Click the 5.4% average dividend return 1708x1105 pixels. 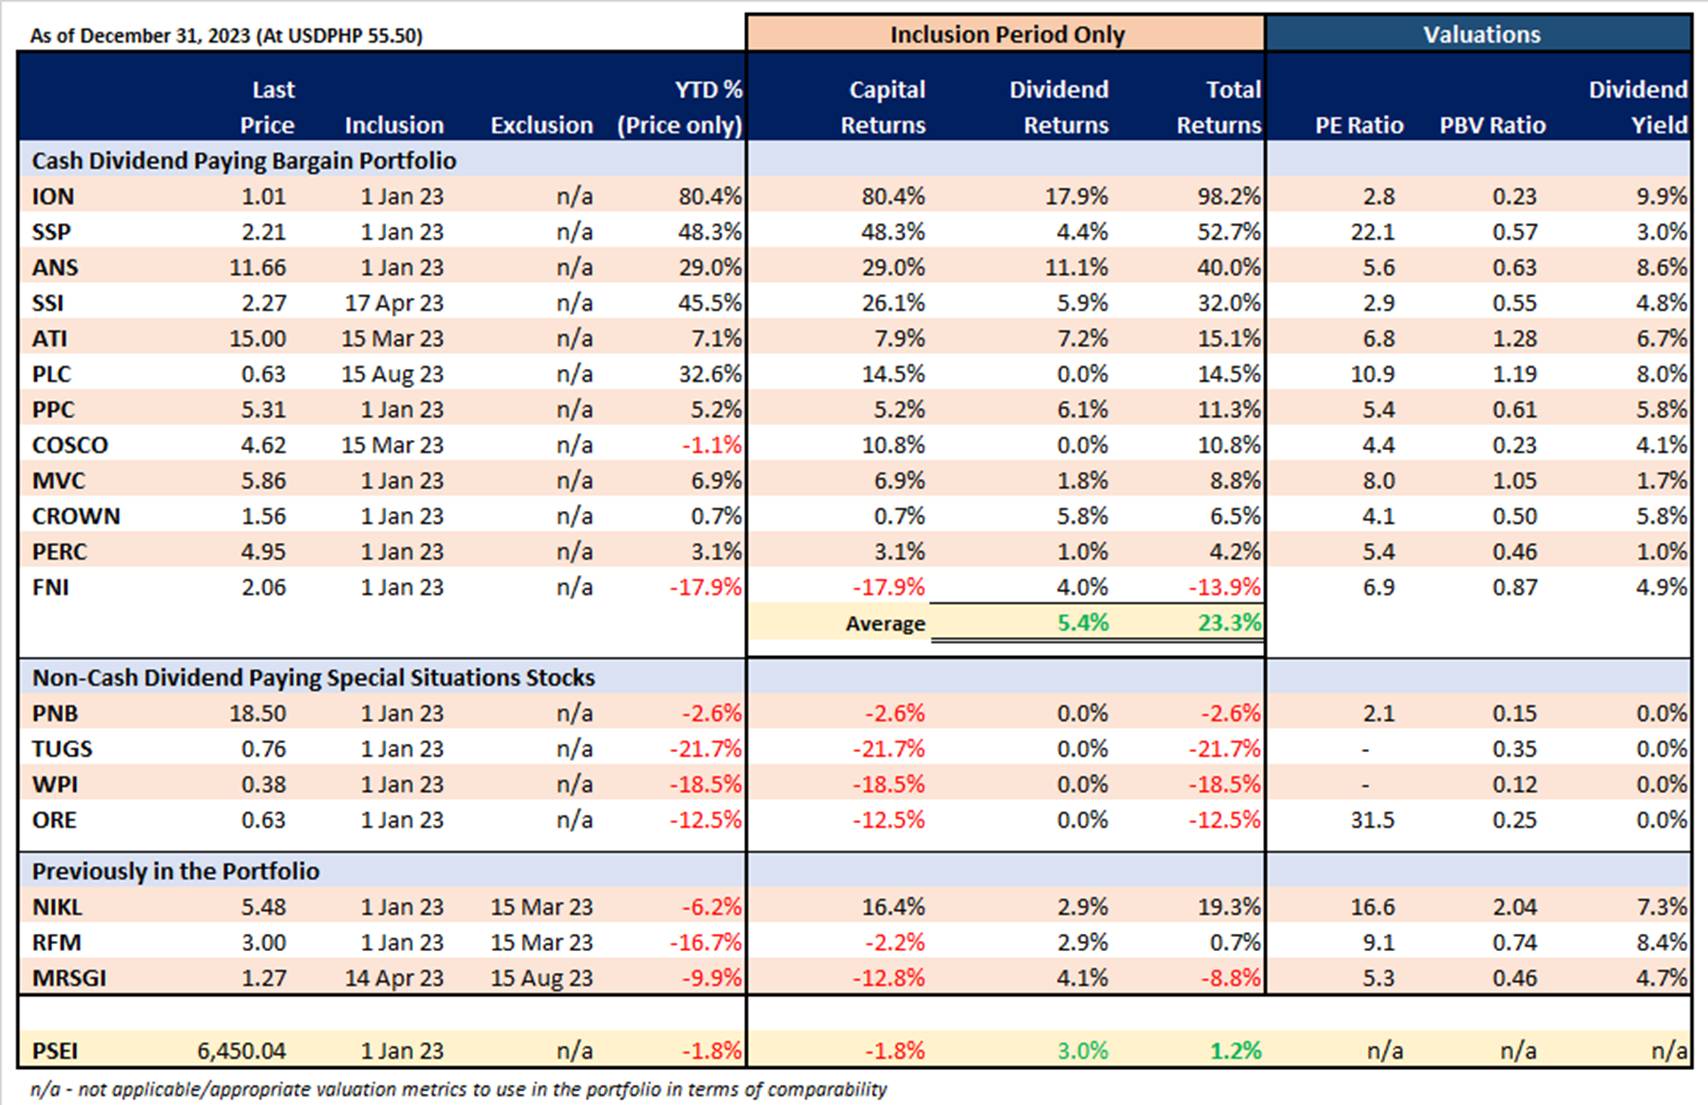click(x=1083, y=623)
